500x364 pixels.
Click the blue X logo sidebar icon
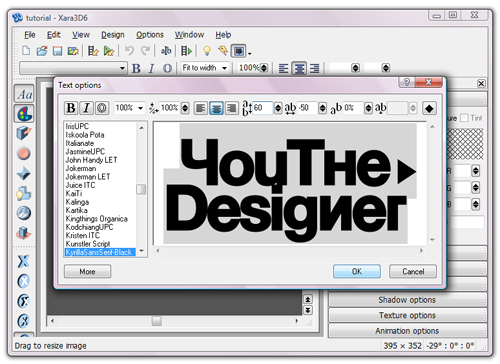point(23,261)
